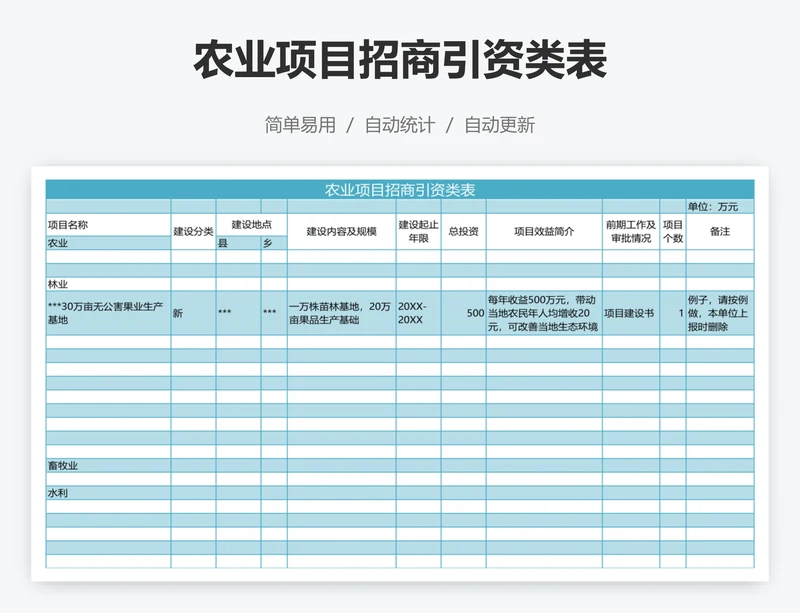Select the 项目名称 header cell
Image resolution: width=800 pixels, height=613 pixels.
(108, 225)
